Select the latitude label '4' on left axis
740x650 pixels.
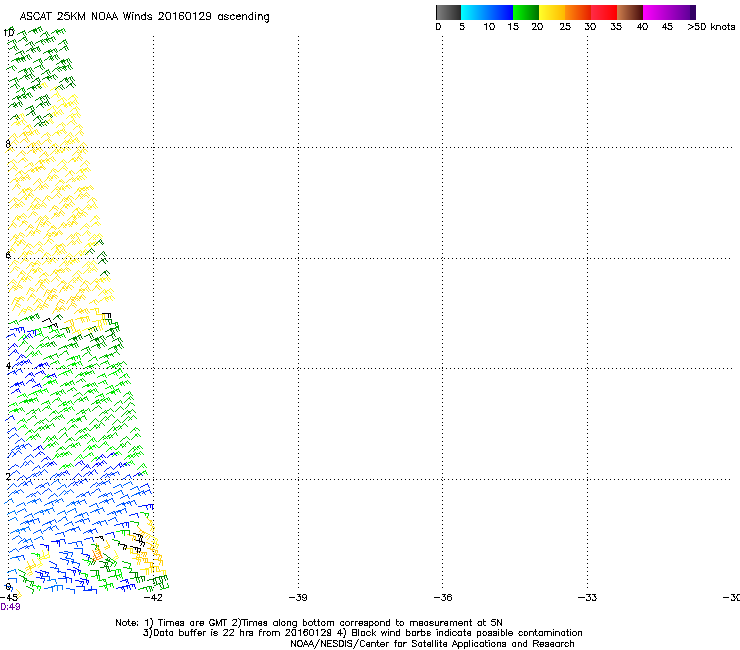point(8,366)
